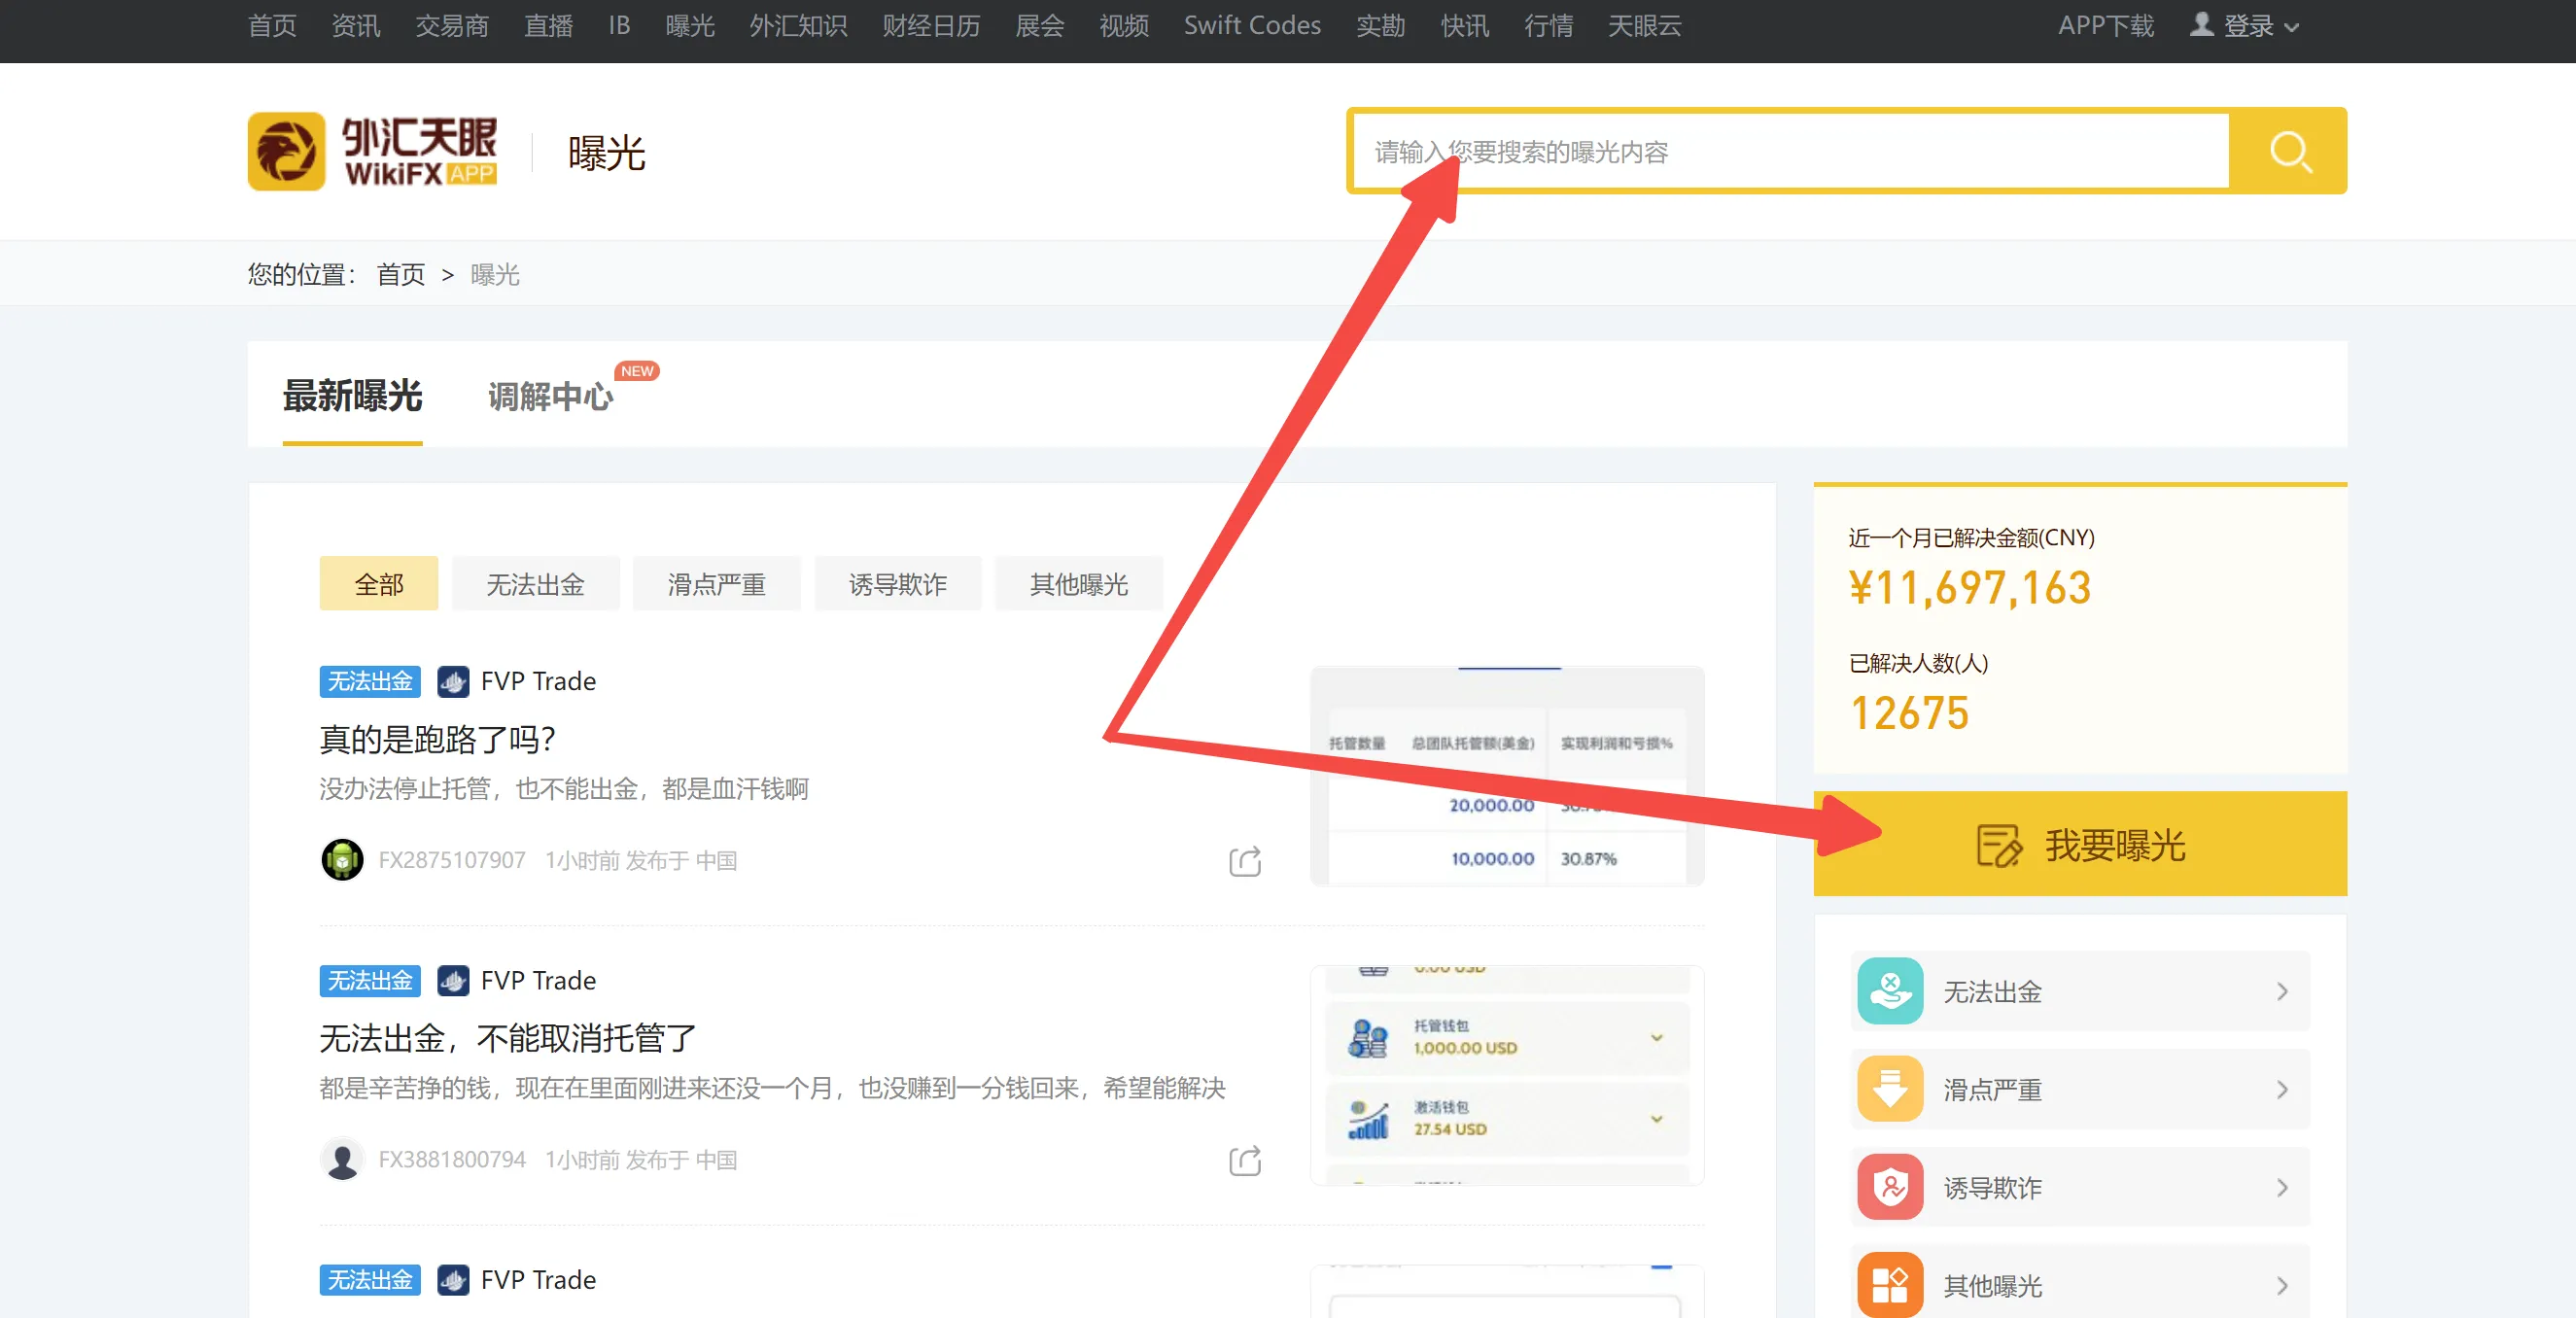Open IB in top navigation
Screen dimensions: 2576x1318
pyautogui.click(x=619, y=25)
